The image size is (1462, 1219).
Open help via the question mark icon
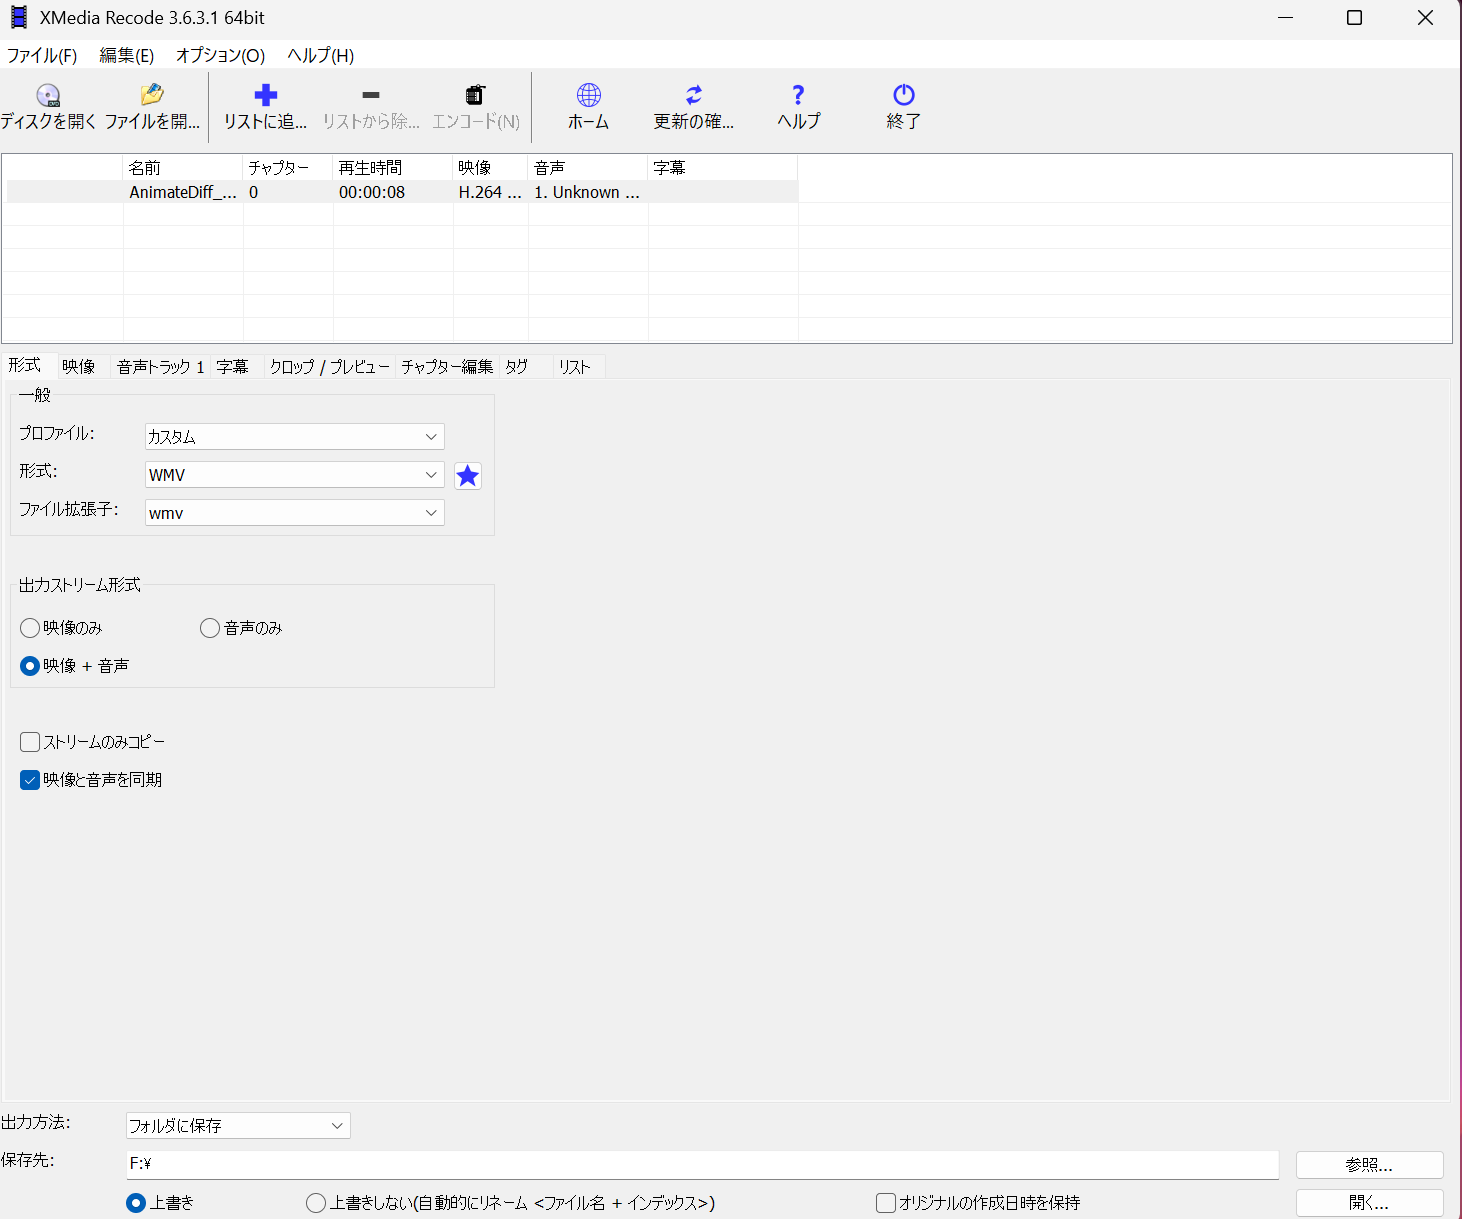(798, 95)
